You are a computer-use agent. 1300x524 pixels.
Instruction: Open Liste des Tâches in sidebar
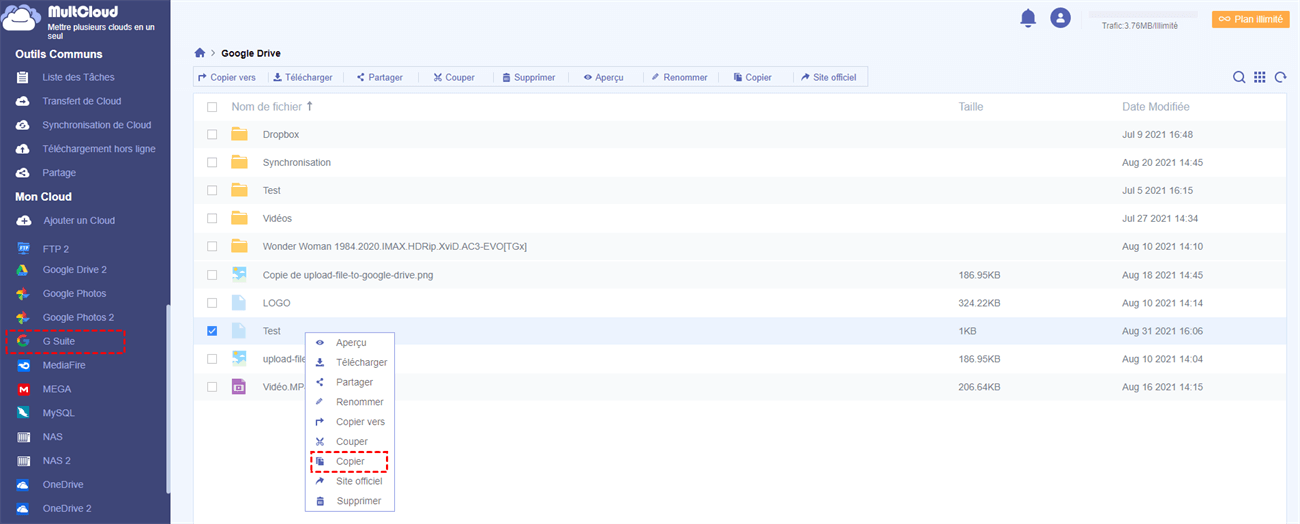click(x=78, y=77)
